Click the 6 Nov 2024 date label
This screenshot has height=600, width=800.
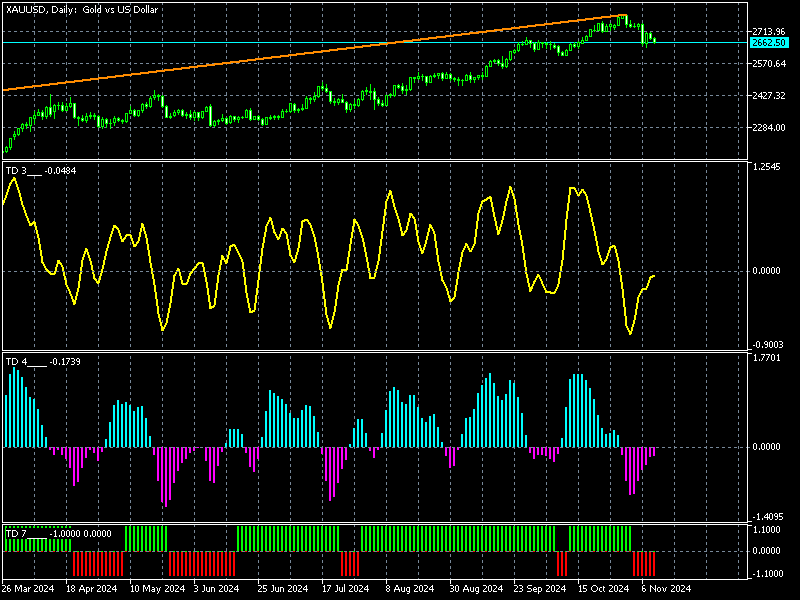(666, 589)
